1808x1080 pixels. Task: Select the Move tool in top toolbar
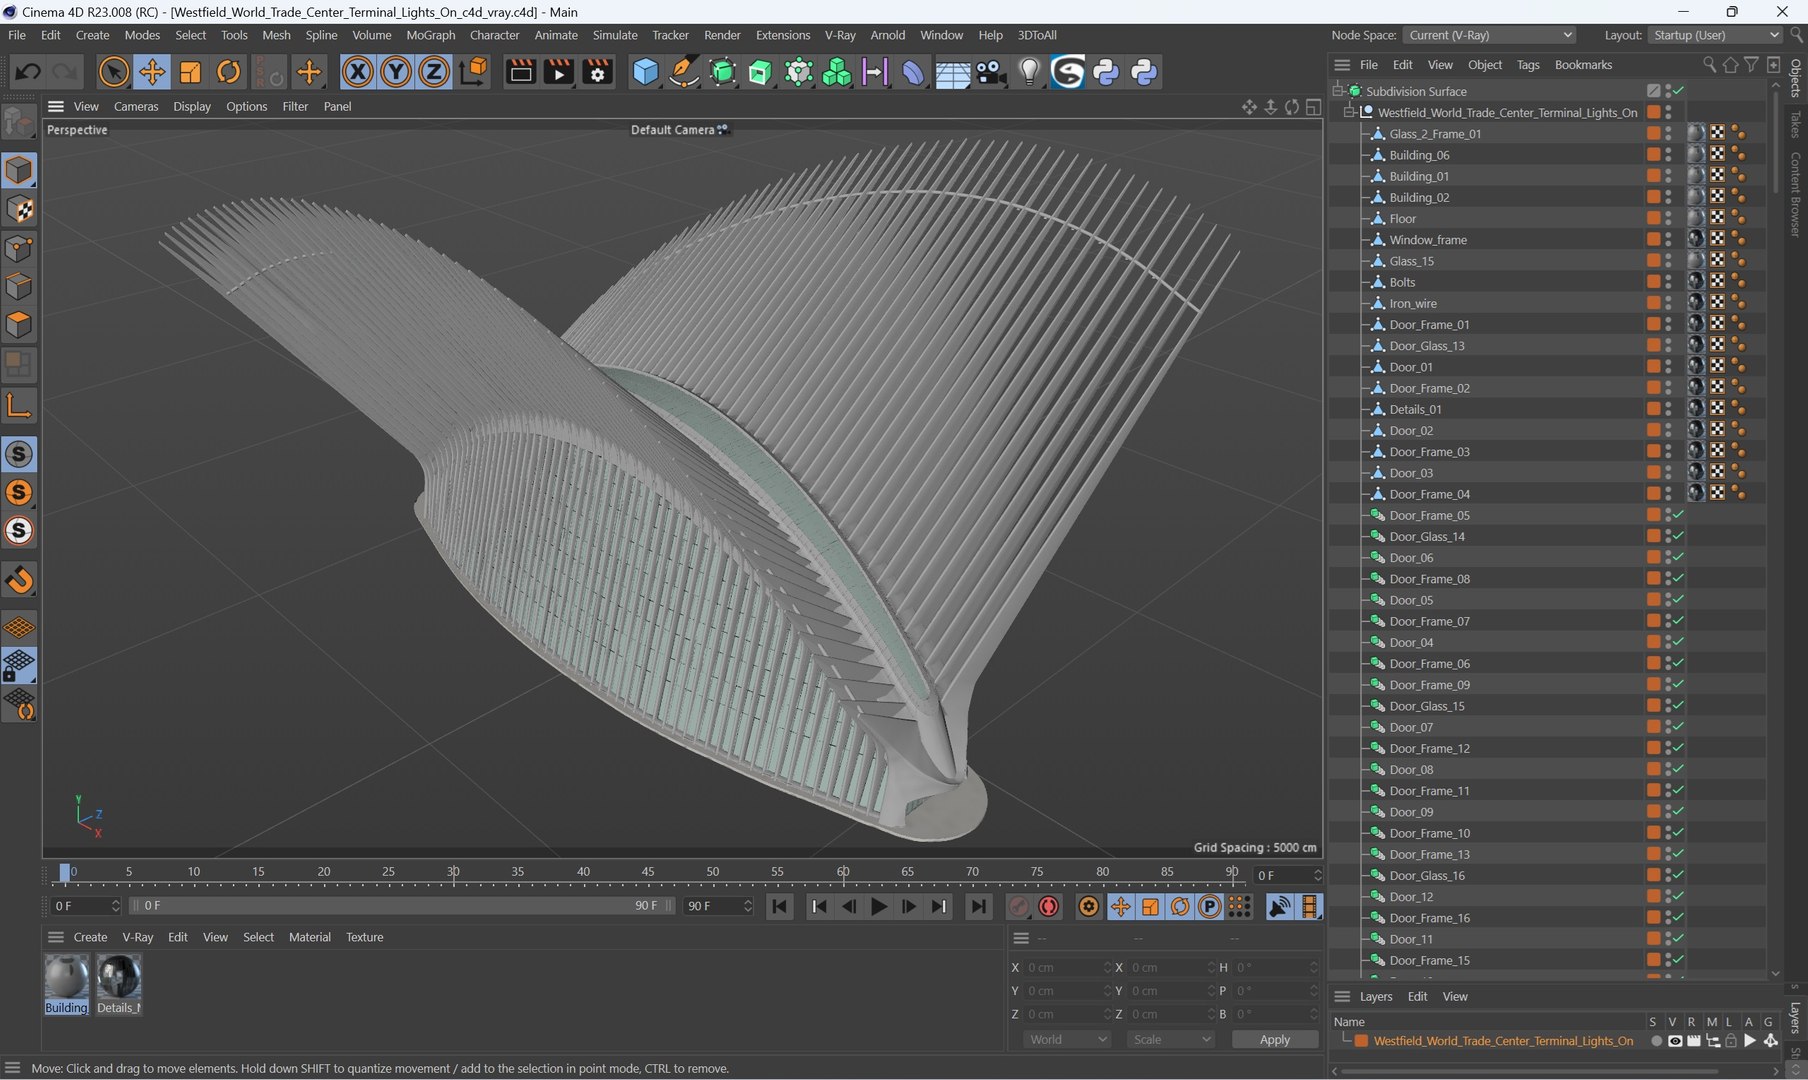[152, 71]
